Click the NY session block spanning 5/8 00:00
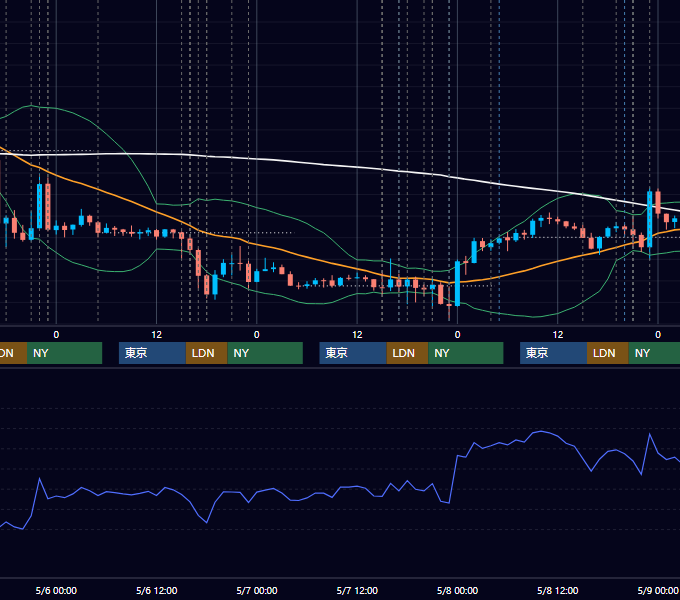Image resolution: width=680 pixels, height=600 pixels. pyautogui.click(x=466, y=353)
